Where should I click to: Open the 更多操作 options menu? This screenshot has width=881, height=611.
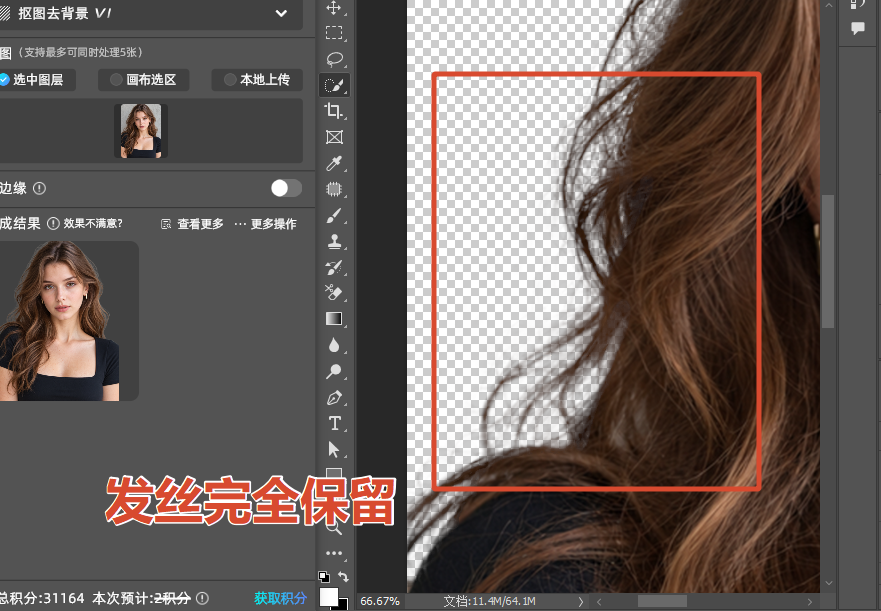(265, 224)
